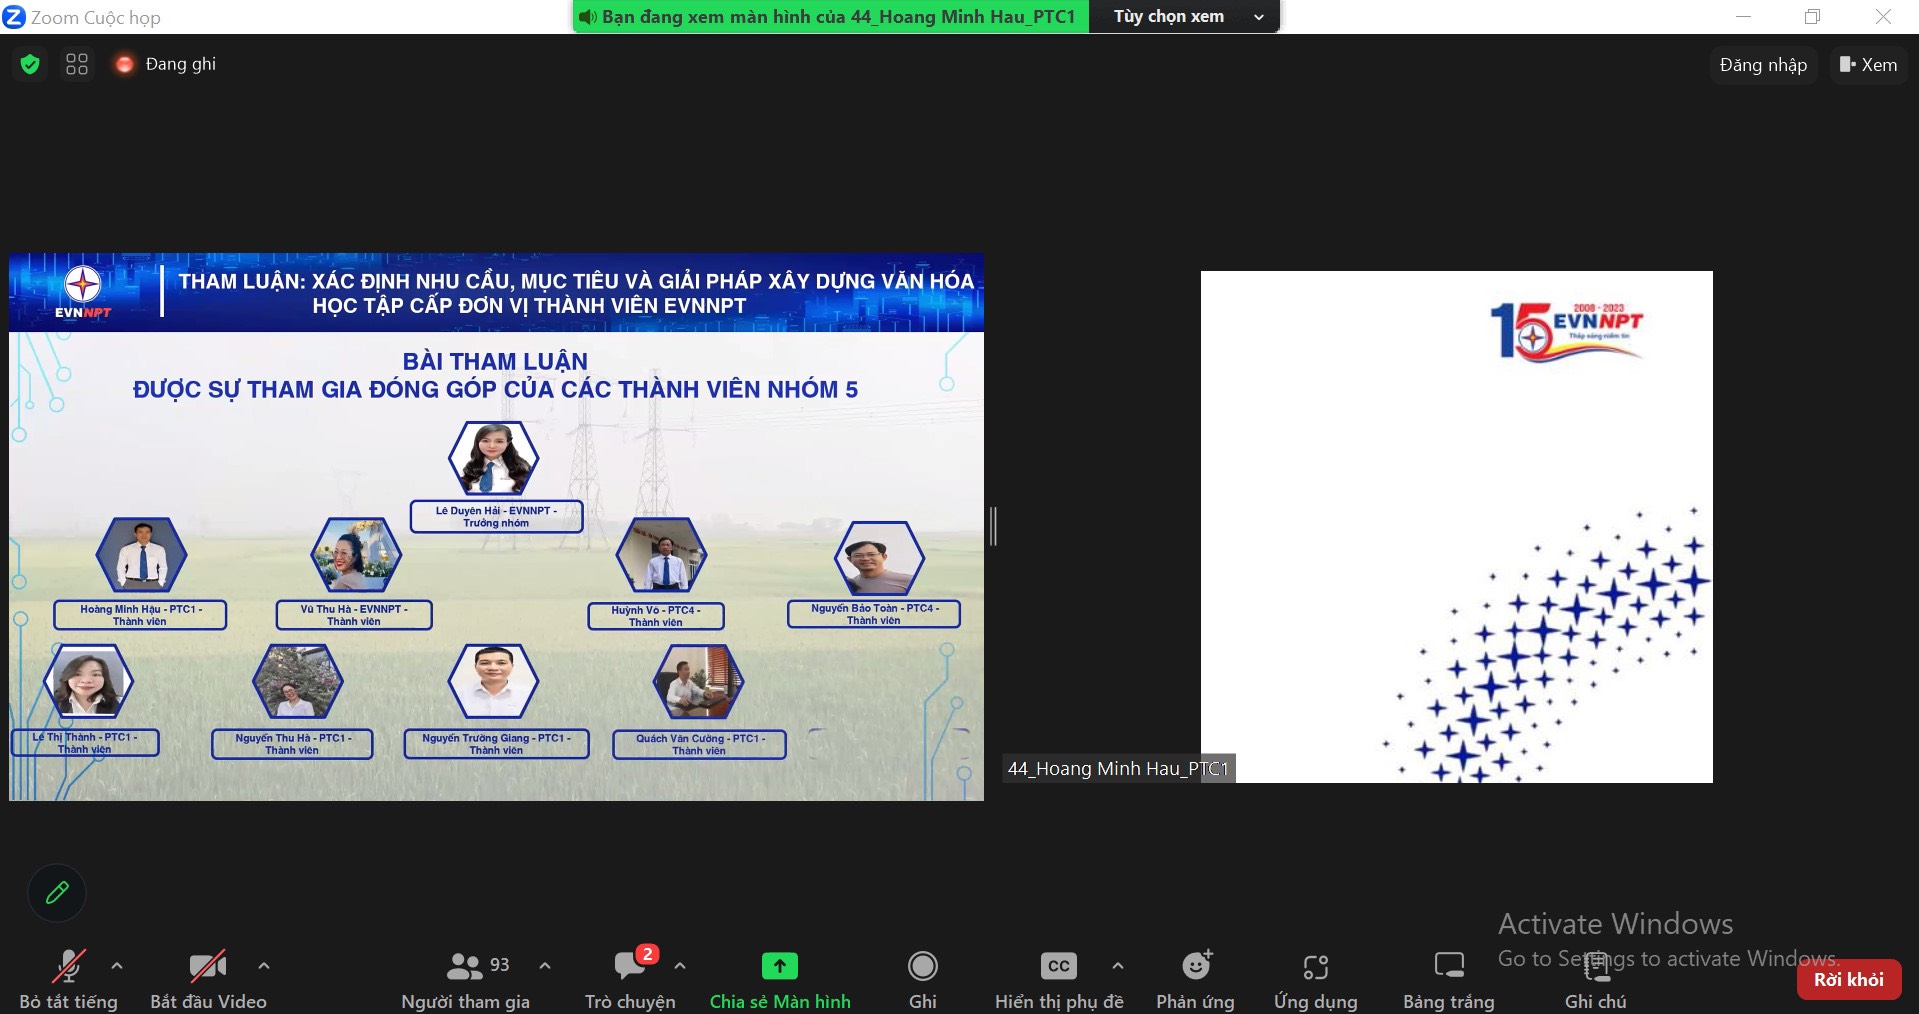Click the Nguyễn Trường Giang - PTC1 name box
The image size is (1919, 1014).
click(496, 744)
